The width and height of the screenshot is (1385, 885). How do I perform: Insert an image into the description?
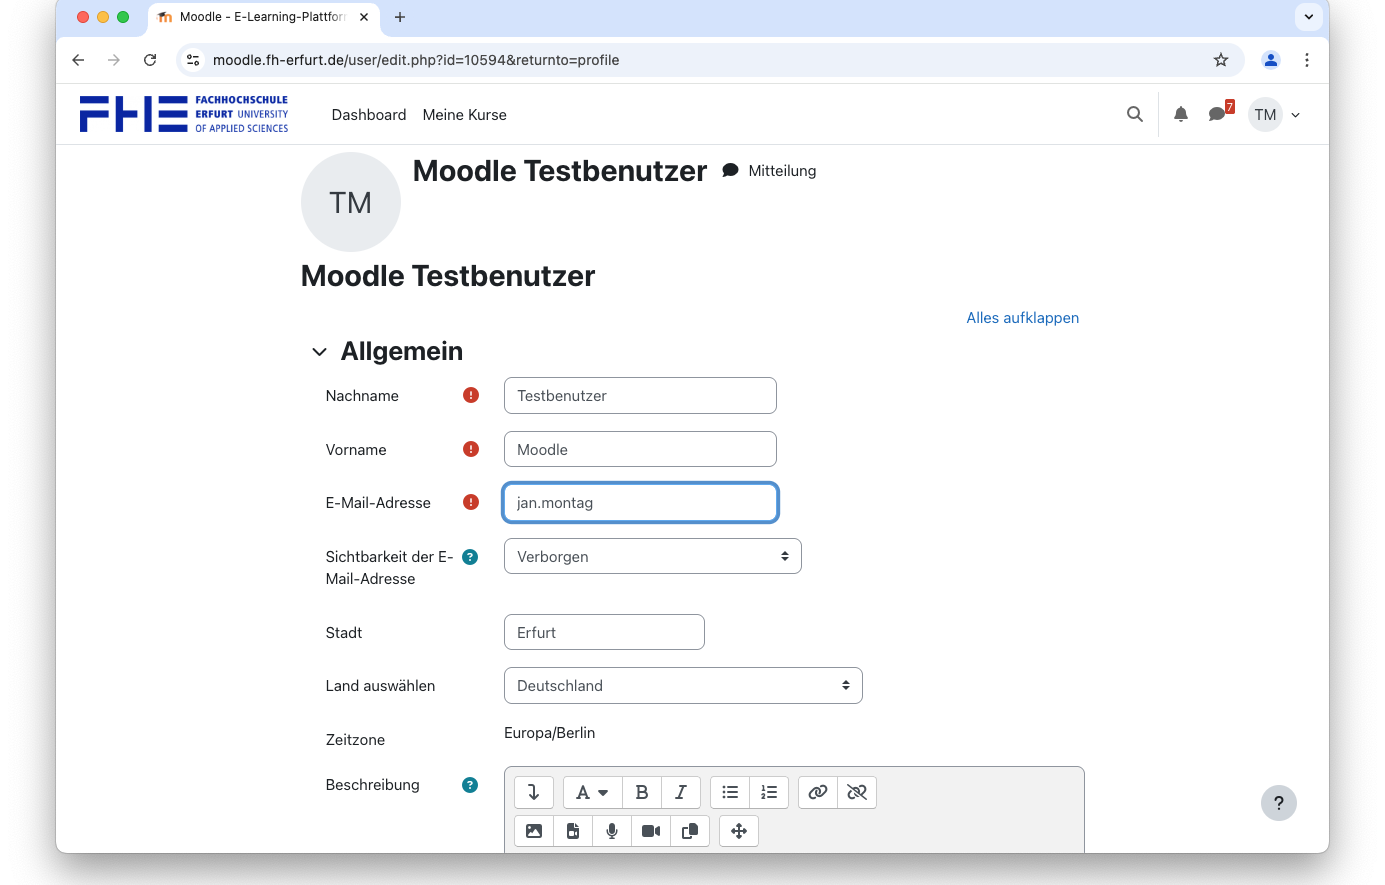click(534, 831)
